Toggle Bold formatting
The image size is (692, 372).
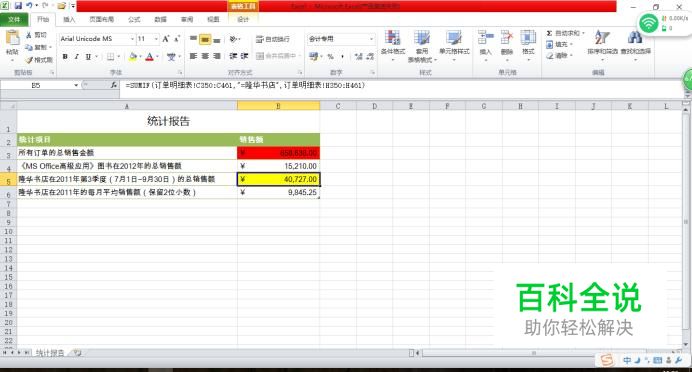click(65, 56)
